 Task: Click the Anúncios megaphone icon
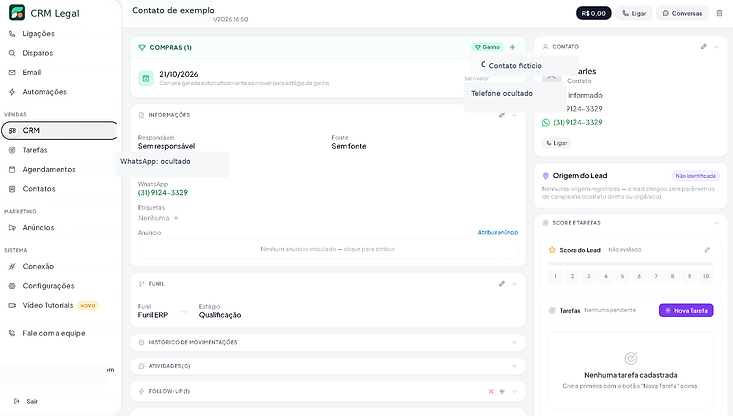pos(12,228)
